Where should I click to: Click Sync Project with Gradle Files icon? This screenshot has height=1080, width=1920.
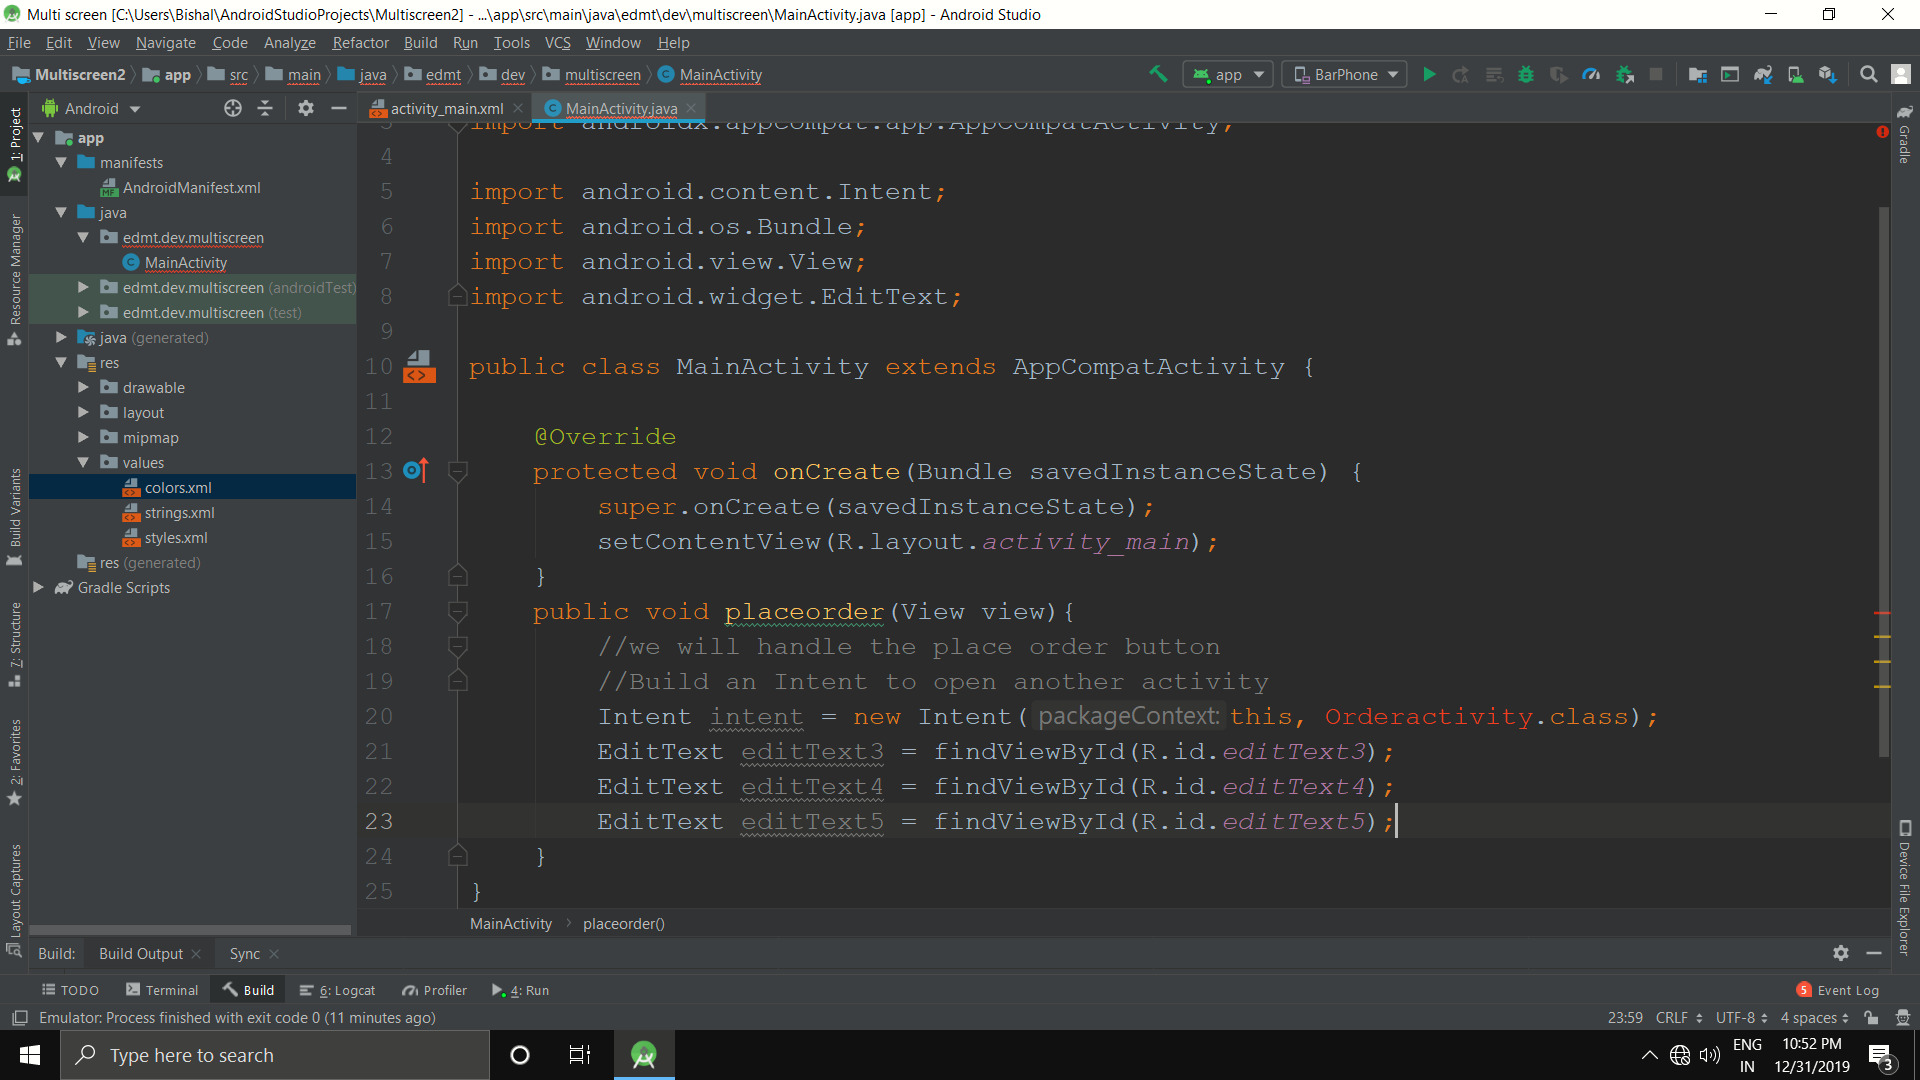1763,74
